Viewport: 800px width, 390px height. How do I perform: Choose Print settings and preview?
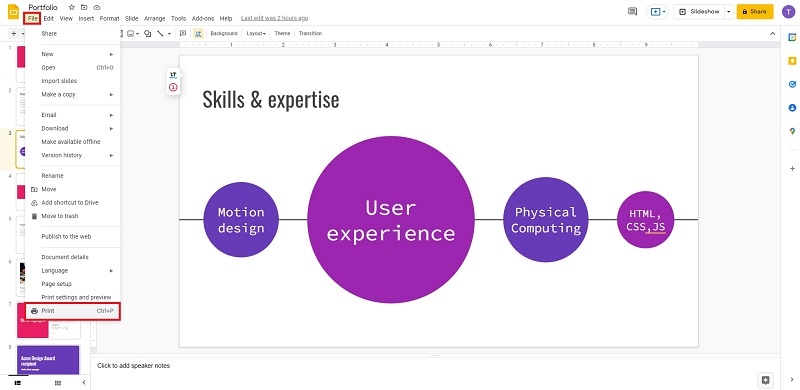[72, 298]
